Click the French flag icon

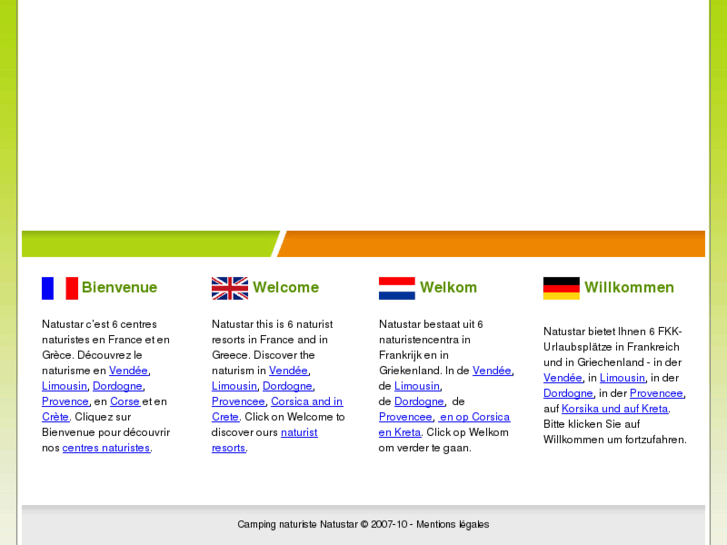click(60, 288)
